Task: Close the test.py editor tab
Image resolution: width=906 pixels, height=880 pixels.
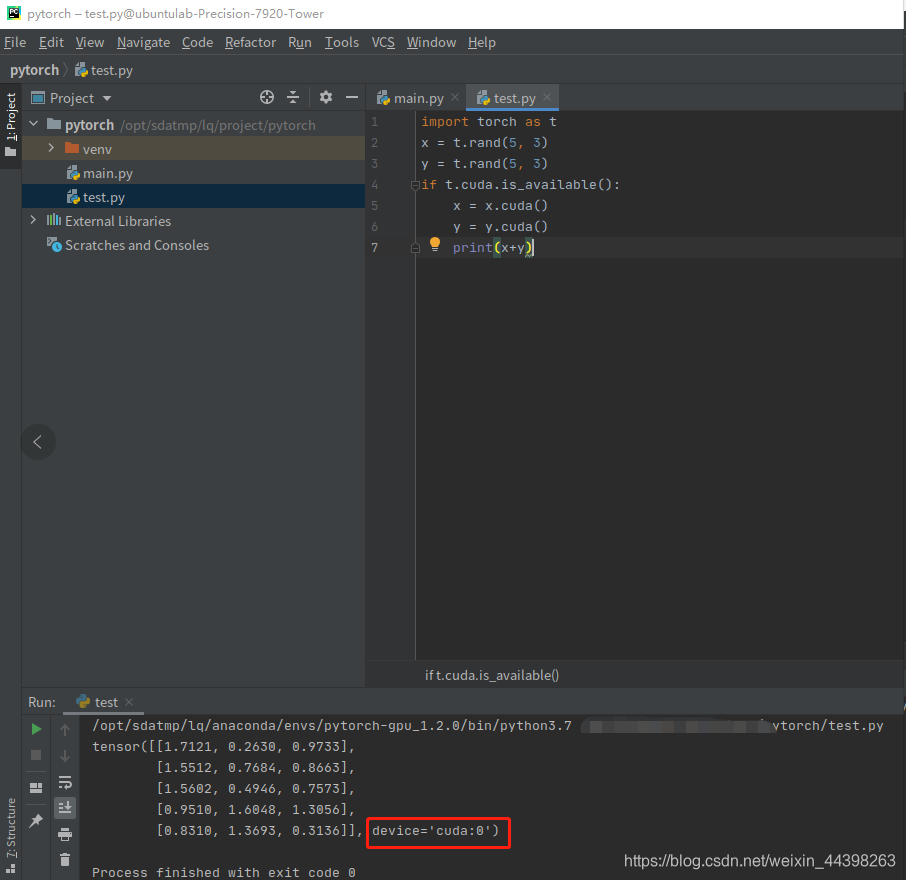Action: pos(547,97)
